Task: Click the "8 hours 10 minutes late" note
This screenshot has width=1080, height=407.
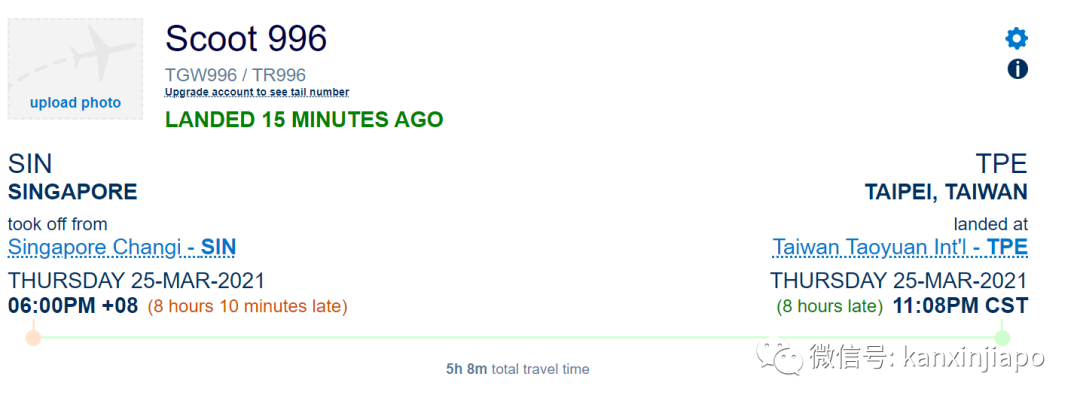Action: pyautogui.click(x=248, y=306)
